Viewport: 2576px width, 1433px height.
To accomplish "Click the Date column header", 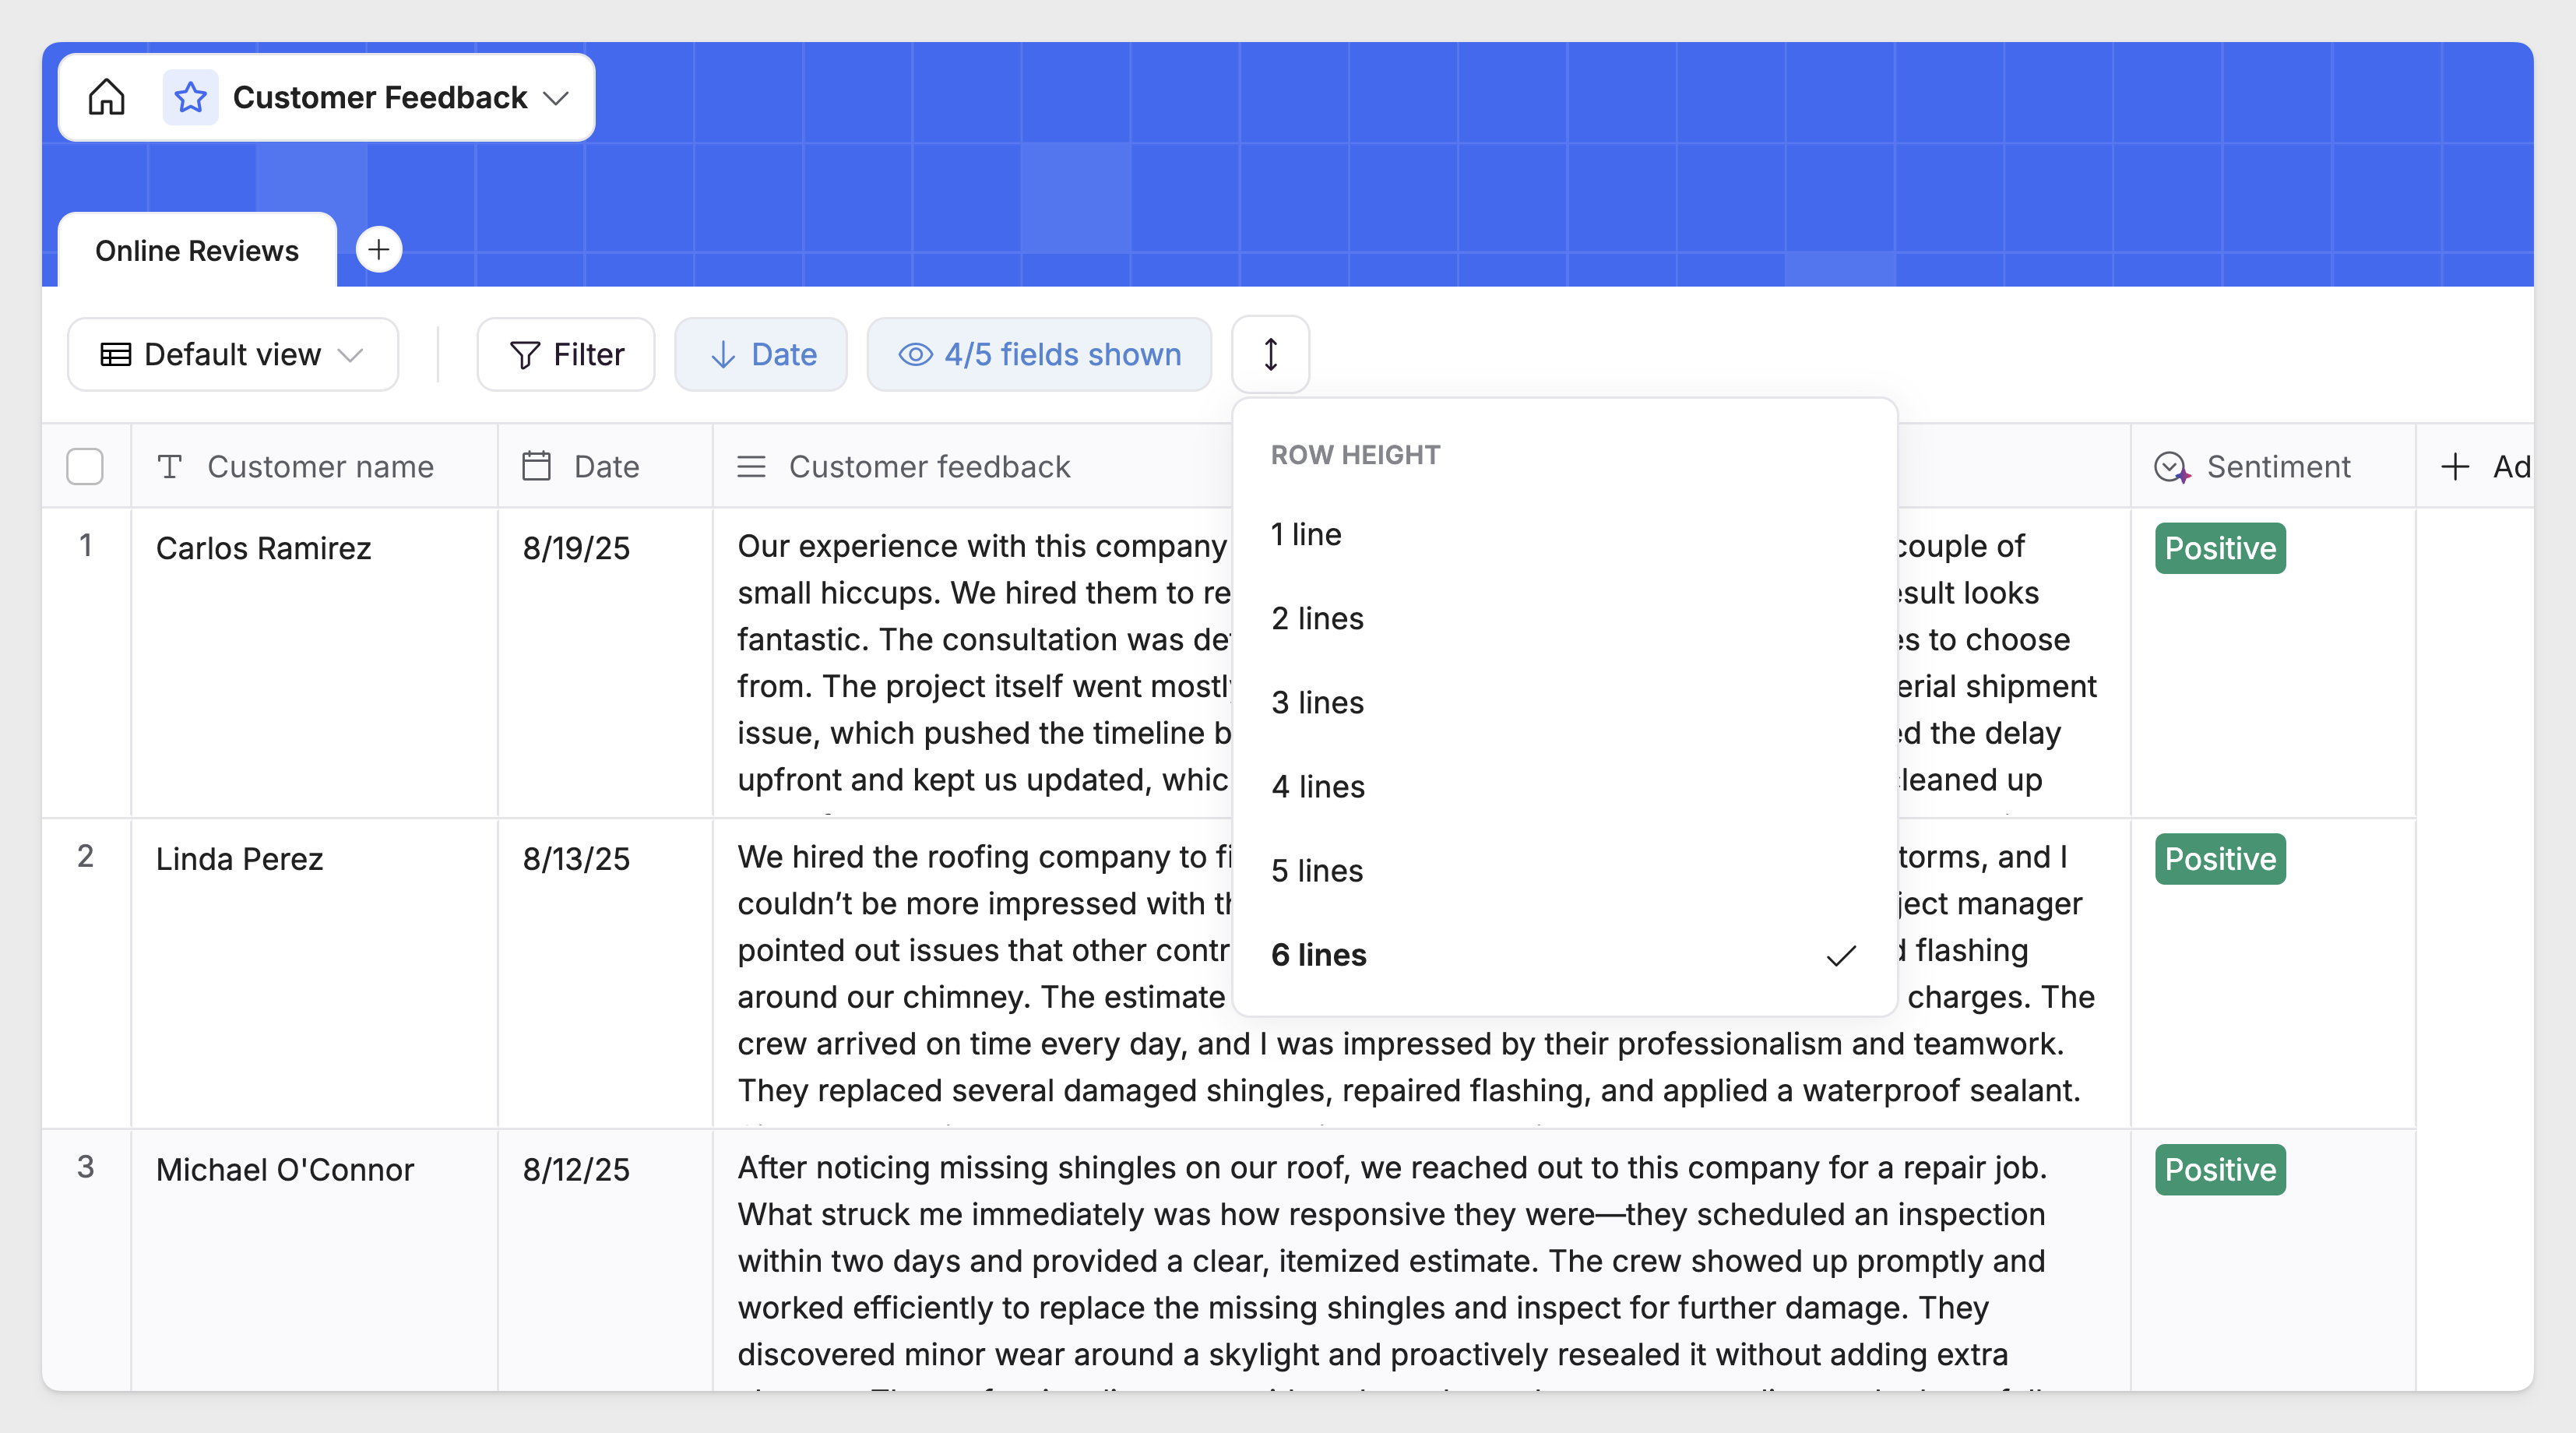I will pos(605,466).
